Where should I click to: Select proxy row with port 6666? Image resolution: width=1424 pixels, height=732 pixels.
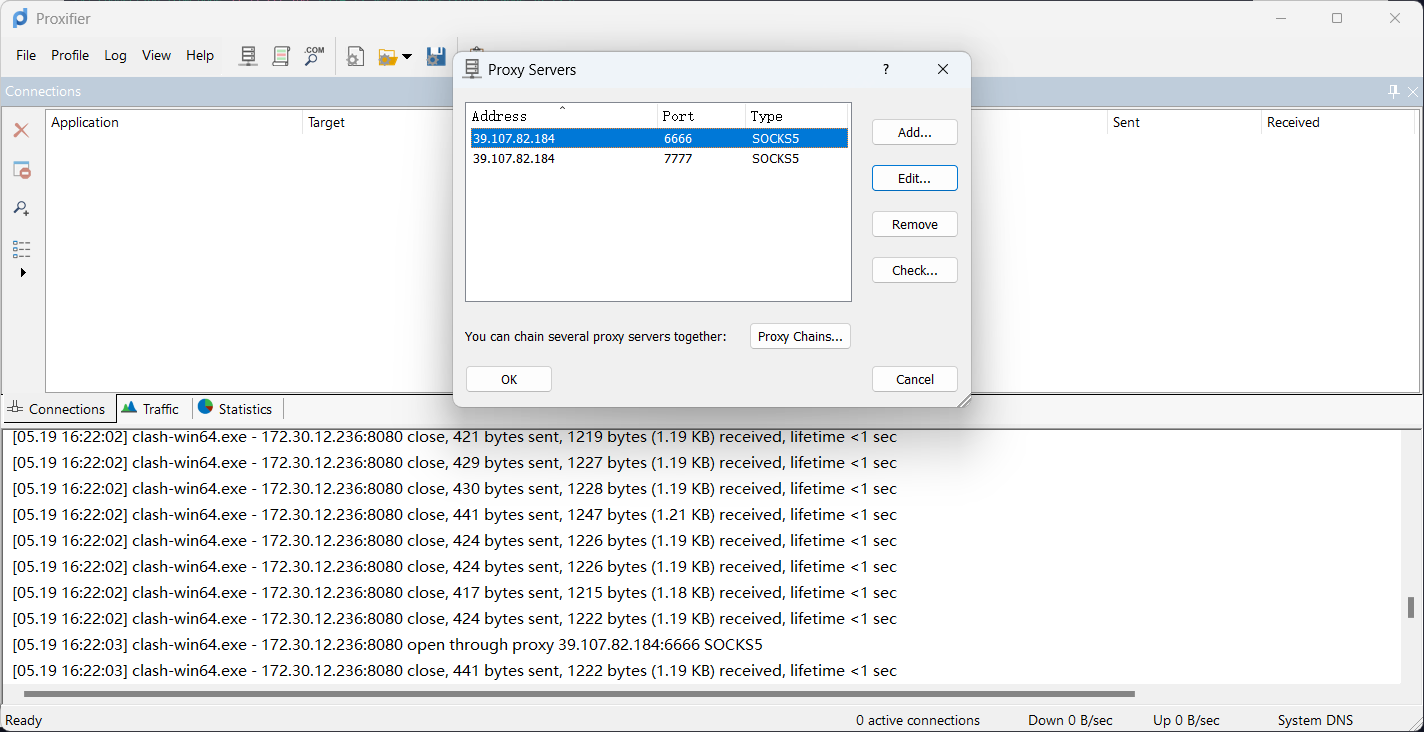[659, 138]
